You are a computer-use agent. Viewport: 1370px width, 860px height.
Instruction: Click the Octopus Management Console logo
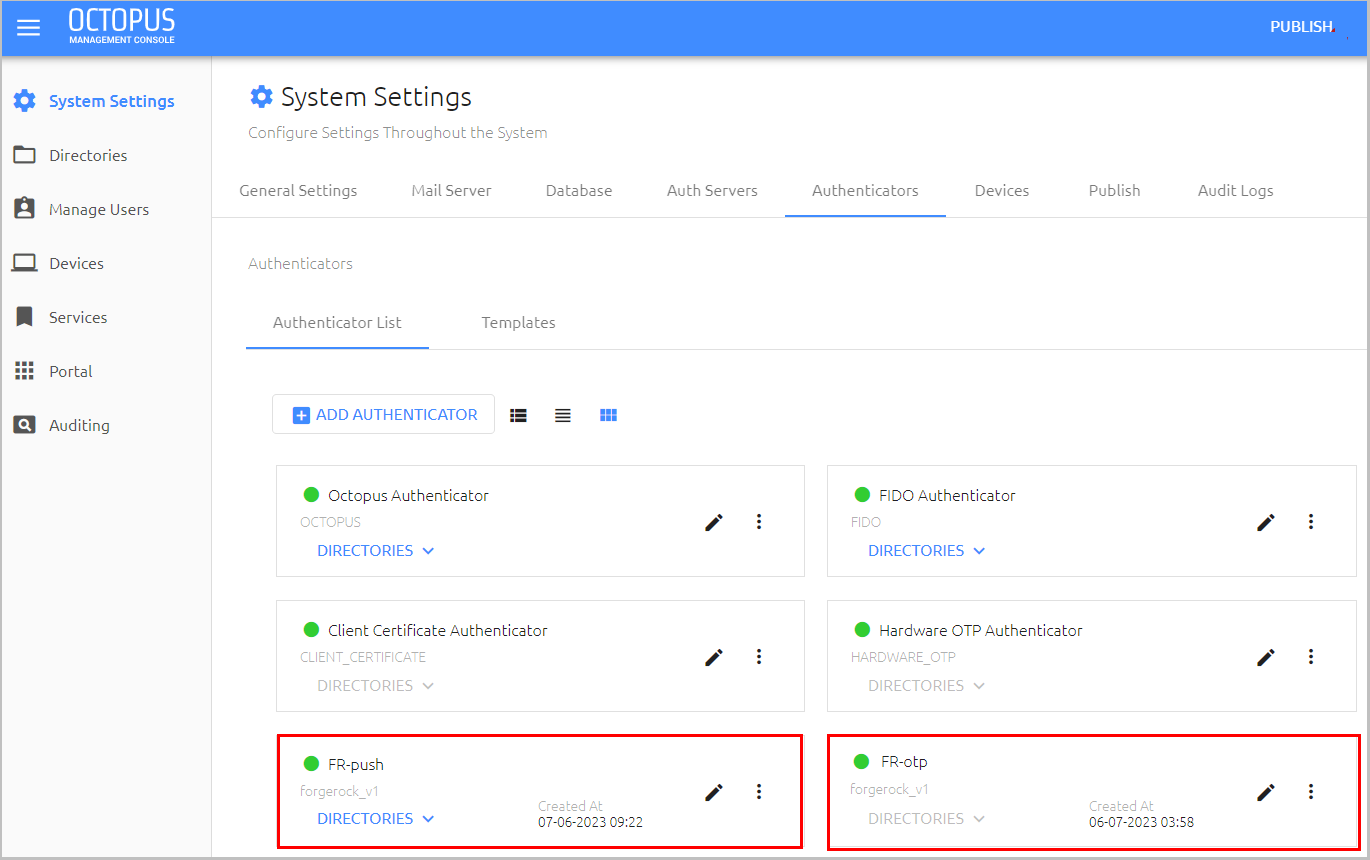(x=122, y=26)
